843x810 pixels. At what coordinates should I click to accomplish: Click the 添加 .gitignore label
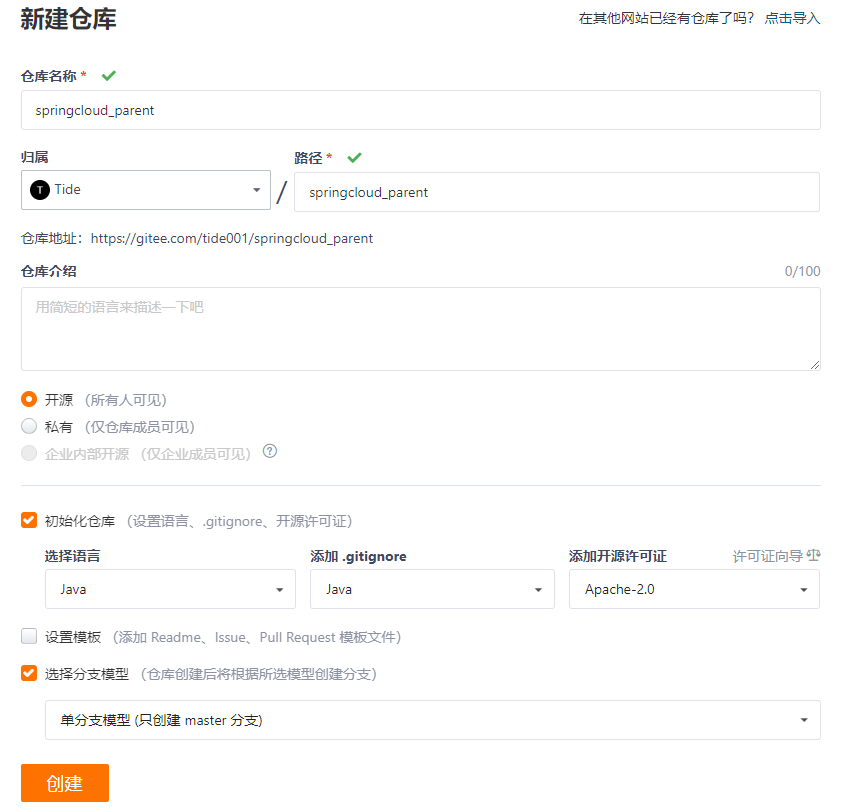coord(359,556)
